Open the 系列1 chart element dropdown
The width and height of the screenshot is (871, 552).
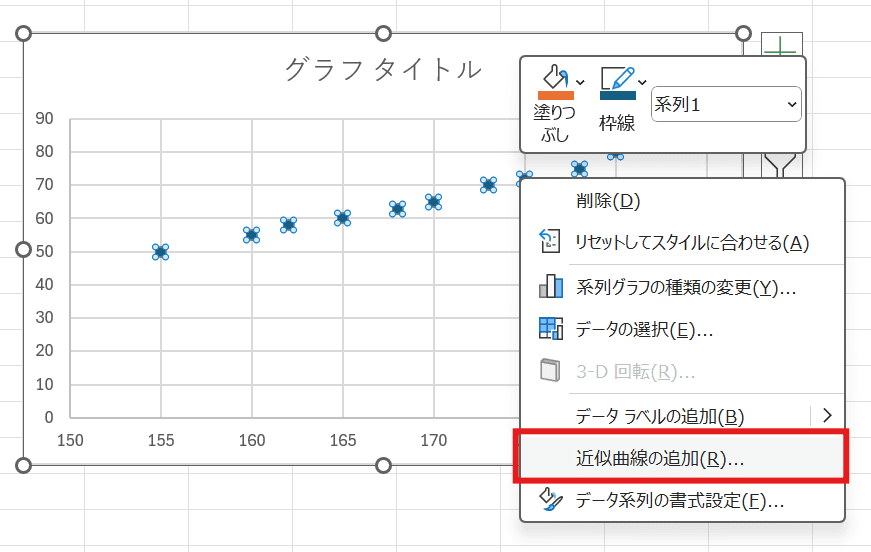[725, 104]
